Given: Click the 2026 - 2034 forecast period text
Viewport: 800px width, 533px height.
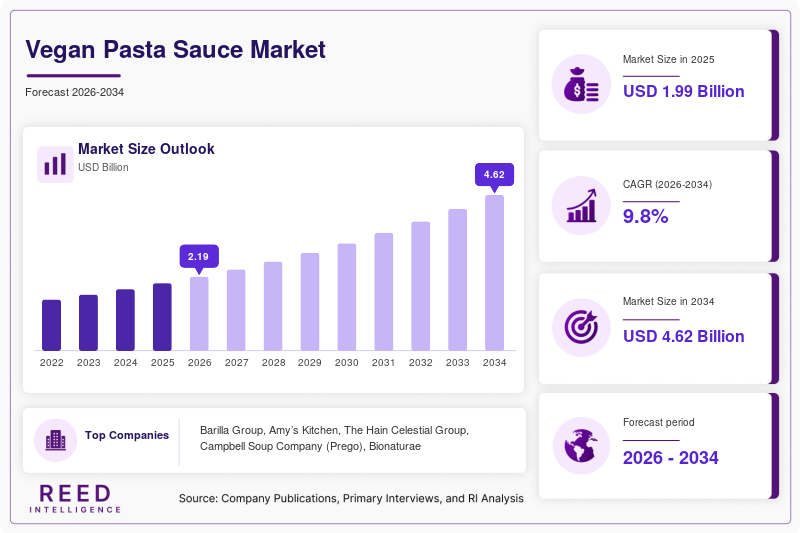Looking at the screenshot, I should pos(670,458).
